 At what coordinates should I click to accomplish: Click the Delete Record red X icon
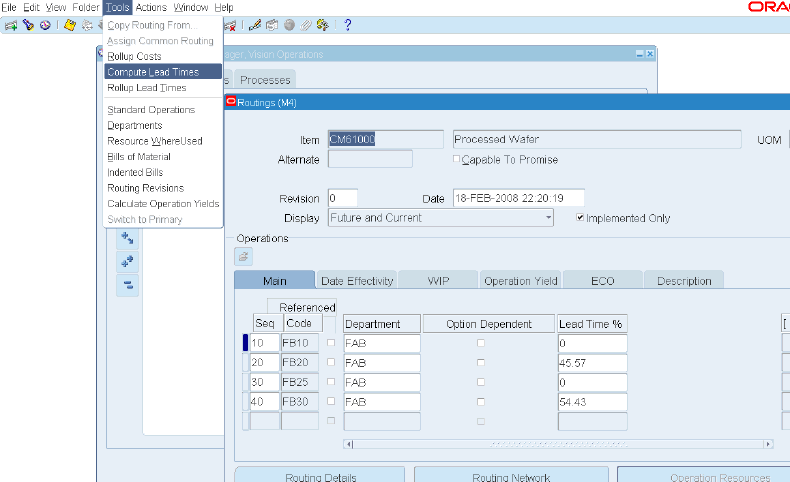pyautogui.click(x=230, y=25)
